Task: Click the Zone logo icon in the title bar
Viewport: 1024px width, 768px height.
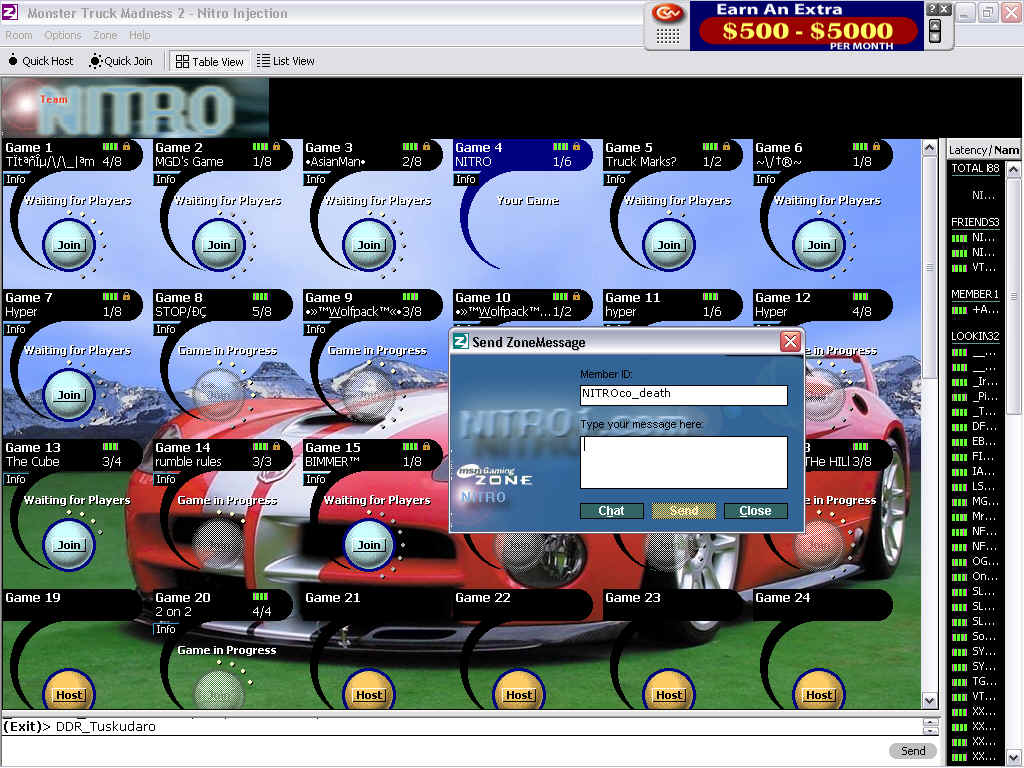Action: tap(9, 12)
